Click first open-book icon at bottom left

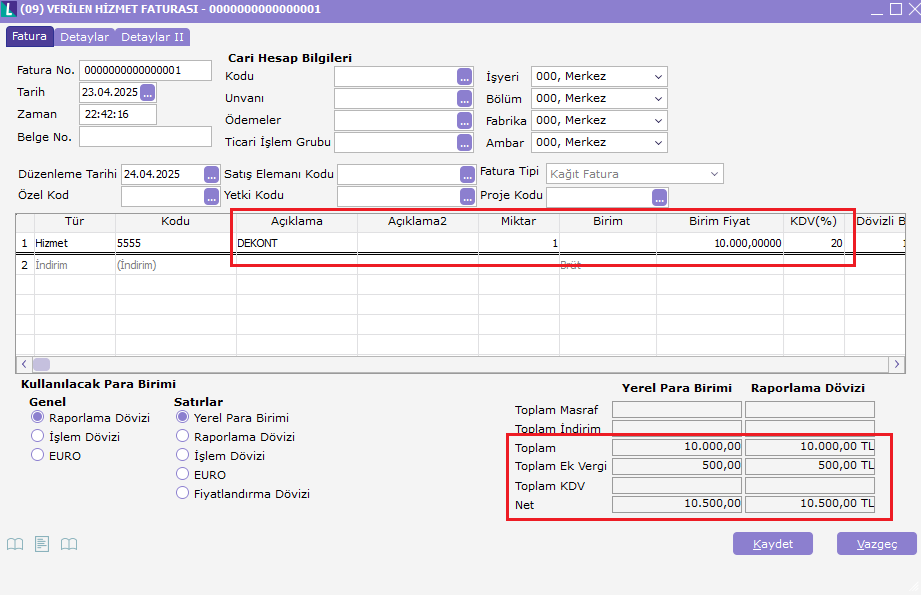click(15, 544)
